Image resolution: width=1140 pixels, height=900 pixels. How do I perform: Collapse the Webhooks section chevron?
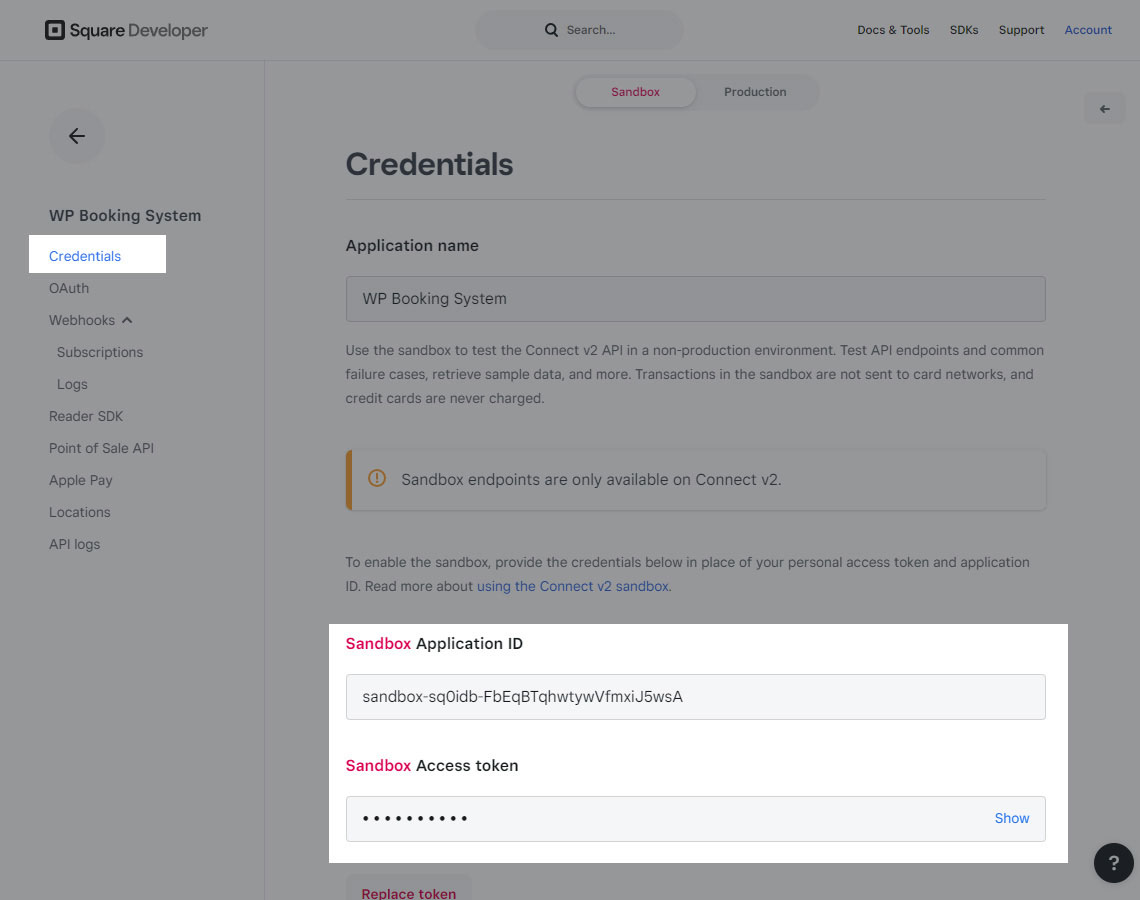tap(127, 321)
